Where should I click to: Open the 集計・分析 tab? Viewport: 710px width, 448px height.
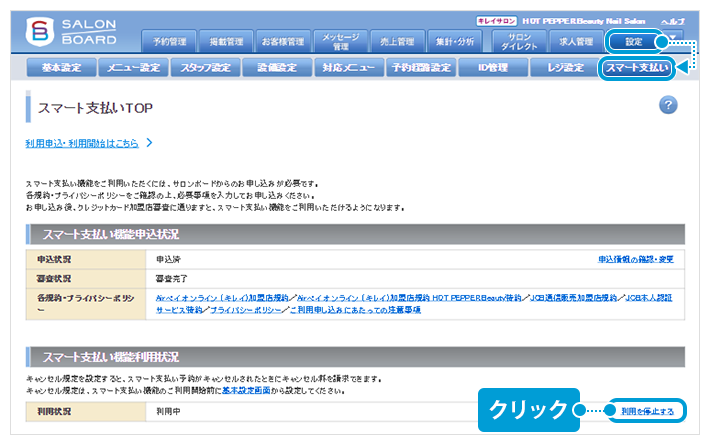456,42
